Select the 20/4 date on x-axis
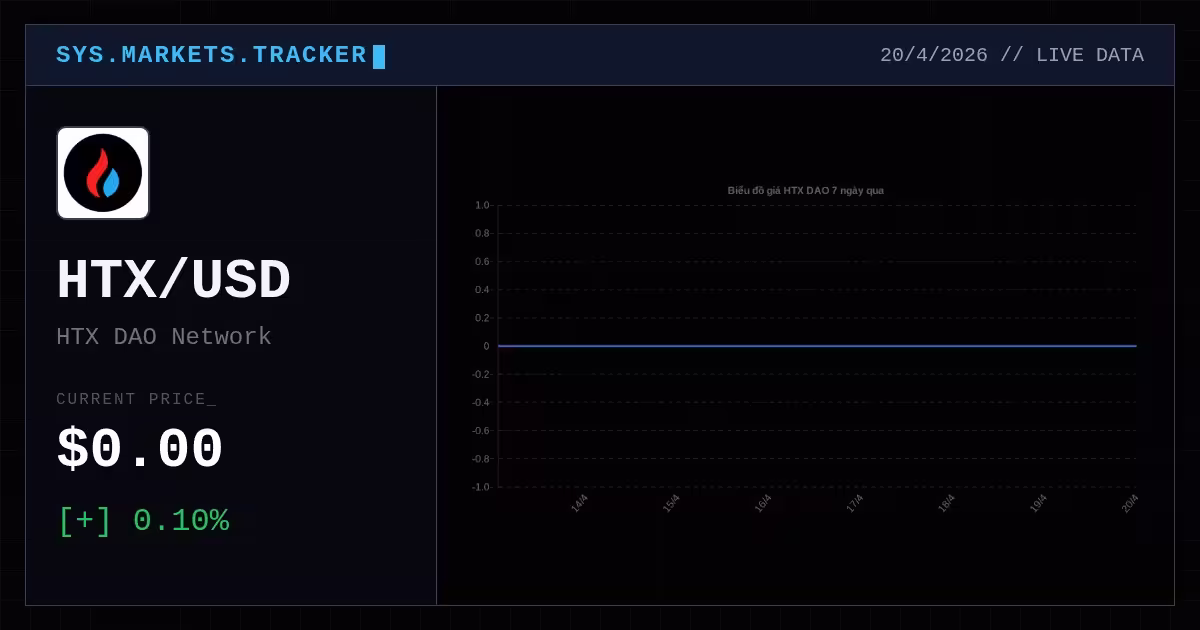The image size is (1200, 630). pos(1130,503)
